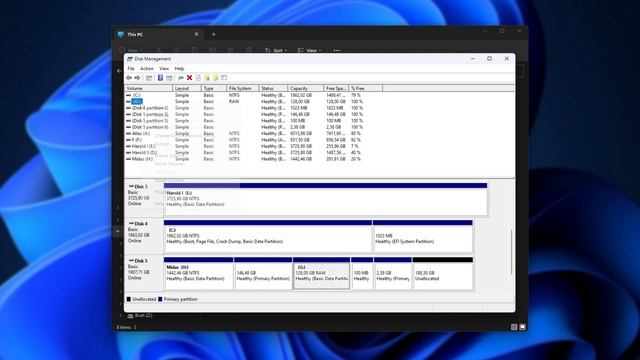Switch to details view icon in File Explorer status bar

514,327
